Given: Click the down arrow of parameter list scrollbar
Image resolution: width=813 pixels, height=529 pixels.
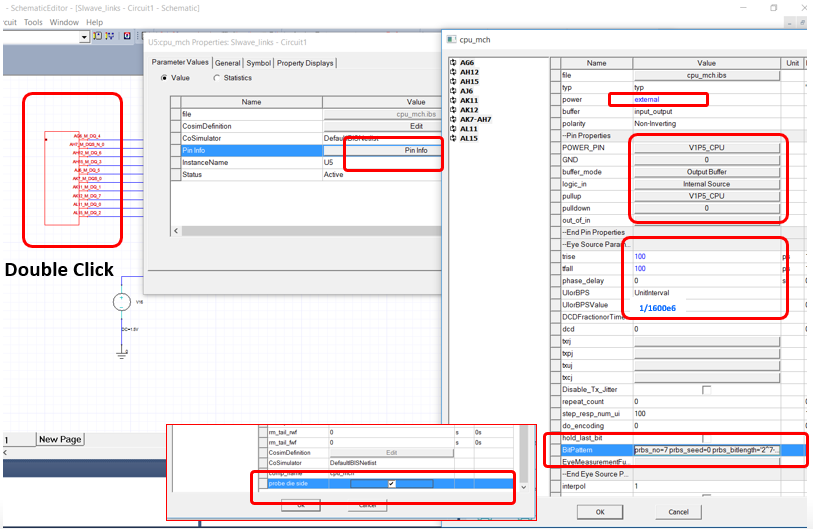Looking at the screenshot, I should tap(524, 488).
